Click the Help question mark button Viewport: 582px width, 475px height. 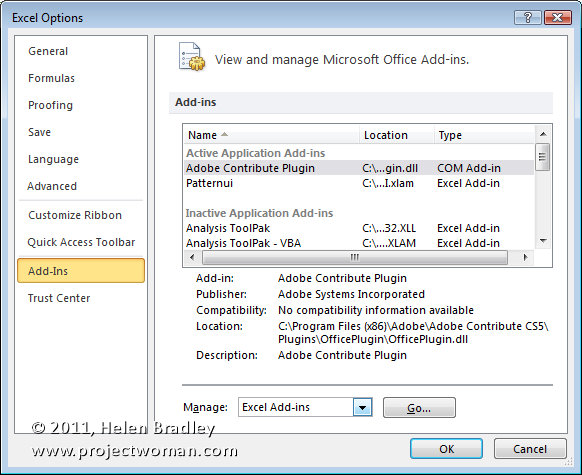527,17
